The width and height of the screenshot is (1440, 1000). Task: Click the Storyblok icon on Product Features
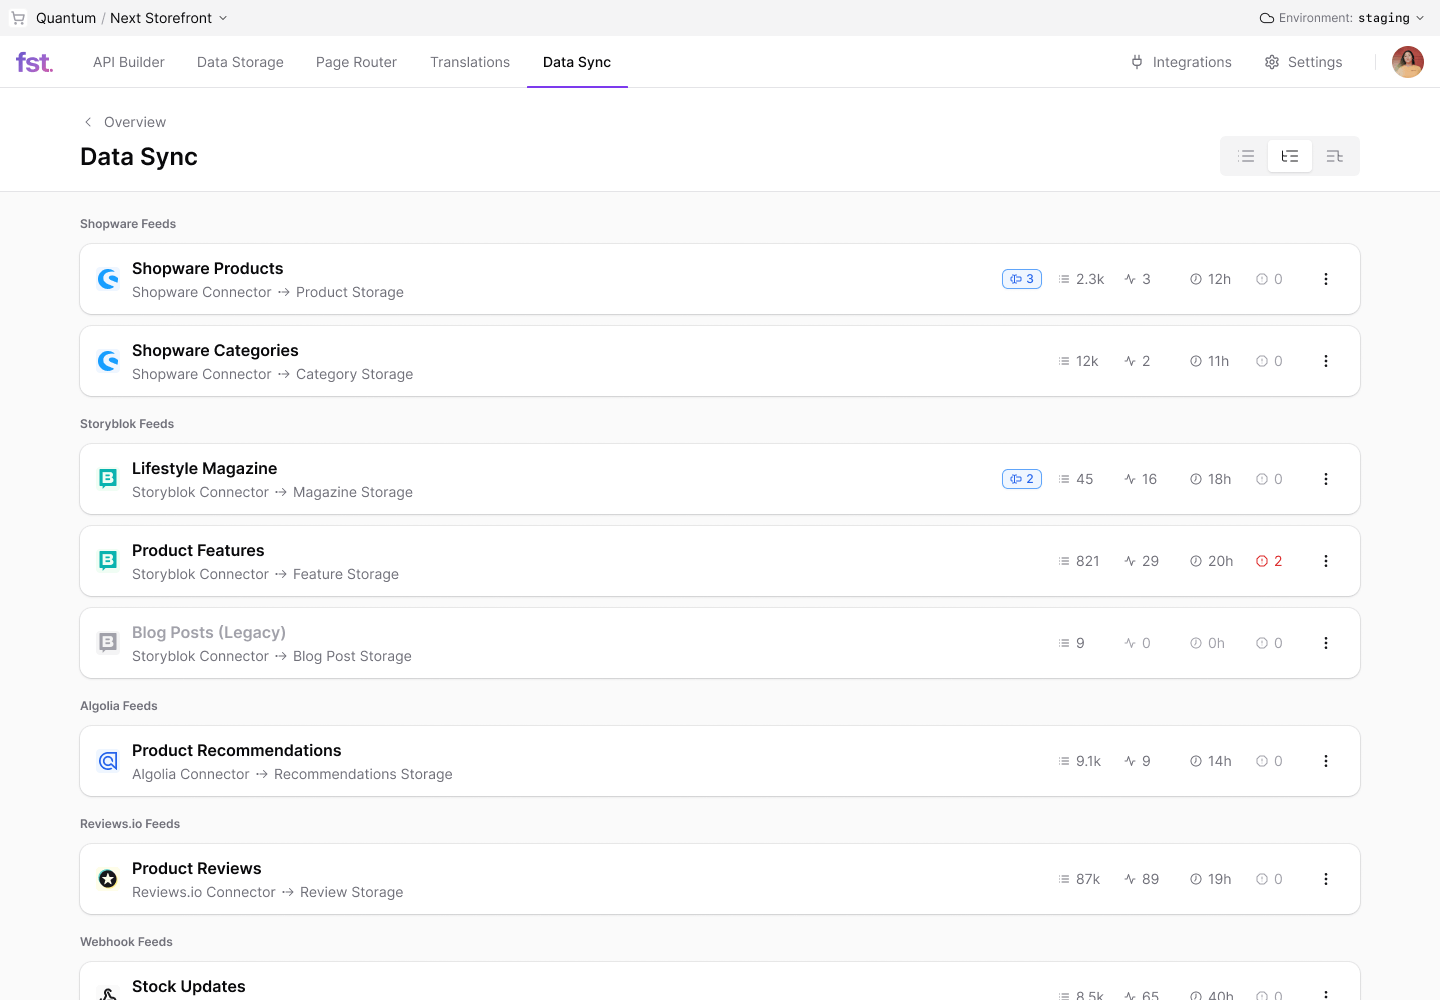108,561
